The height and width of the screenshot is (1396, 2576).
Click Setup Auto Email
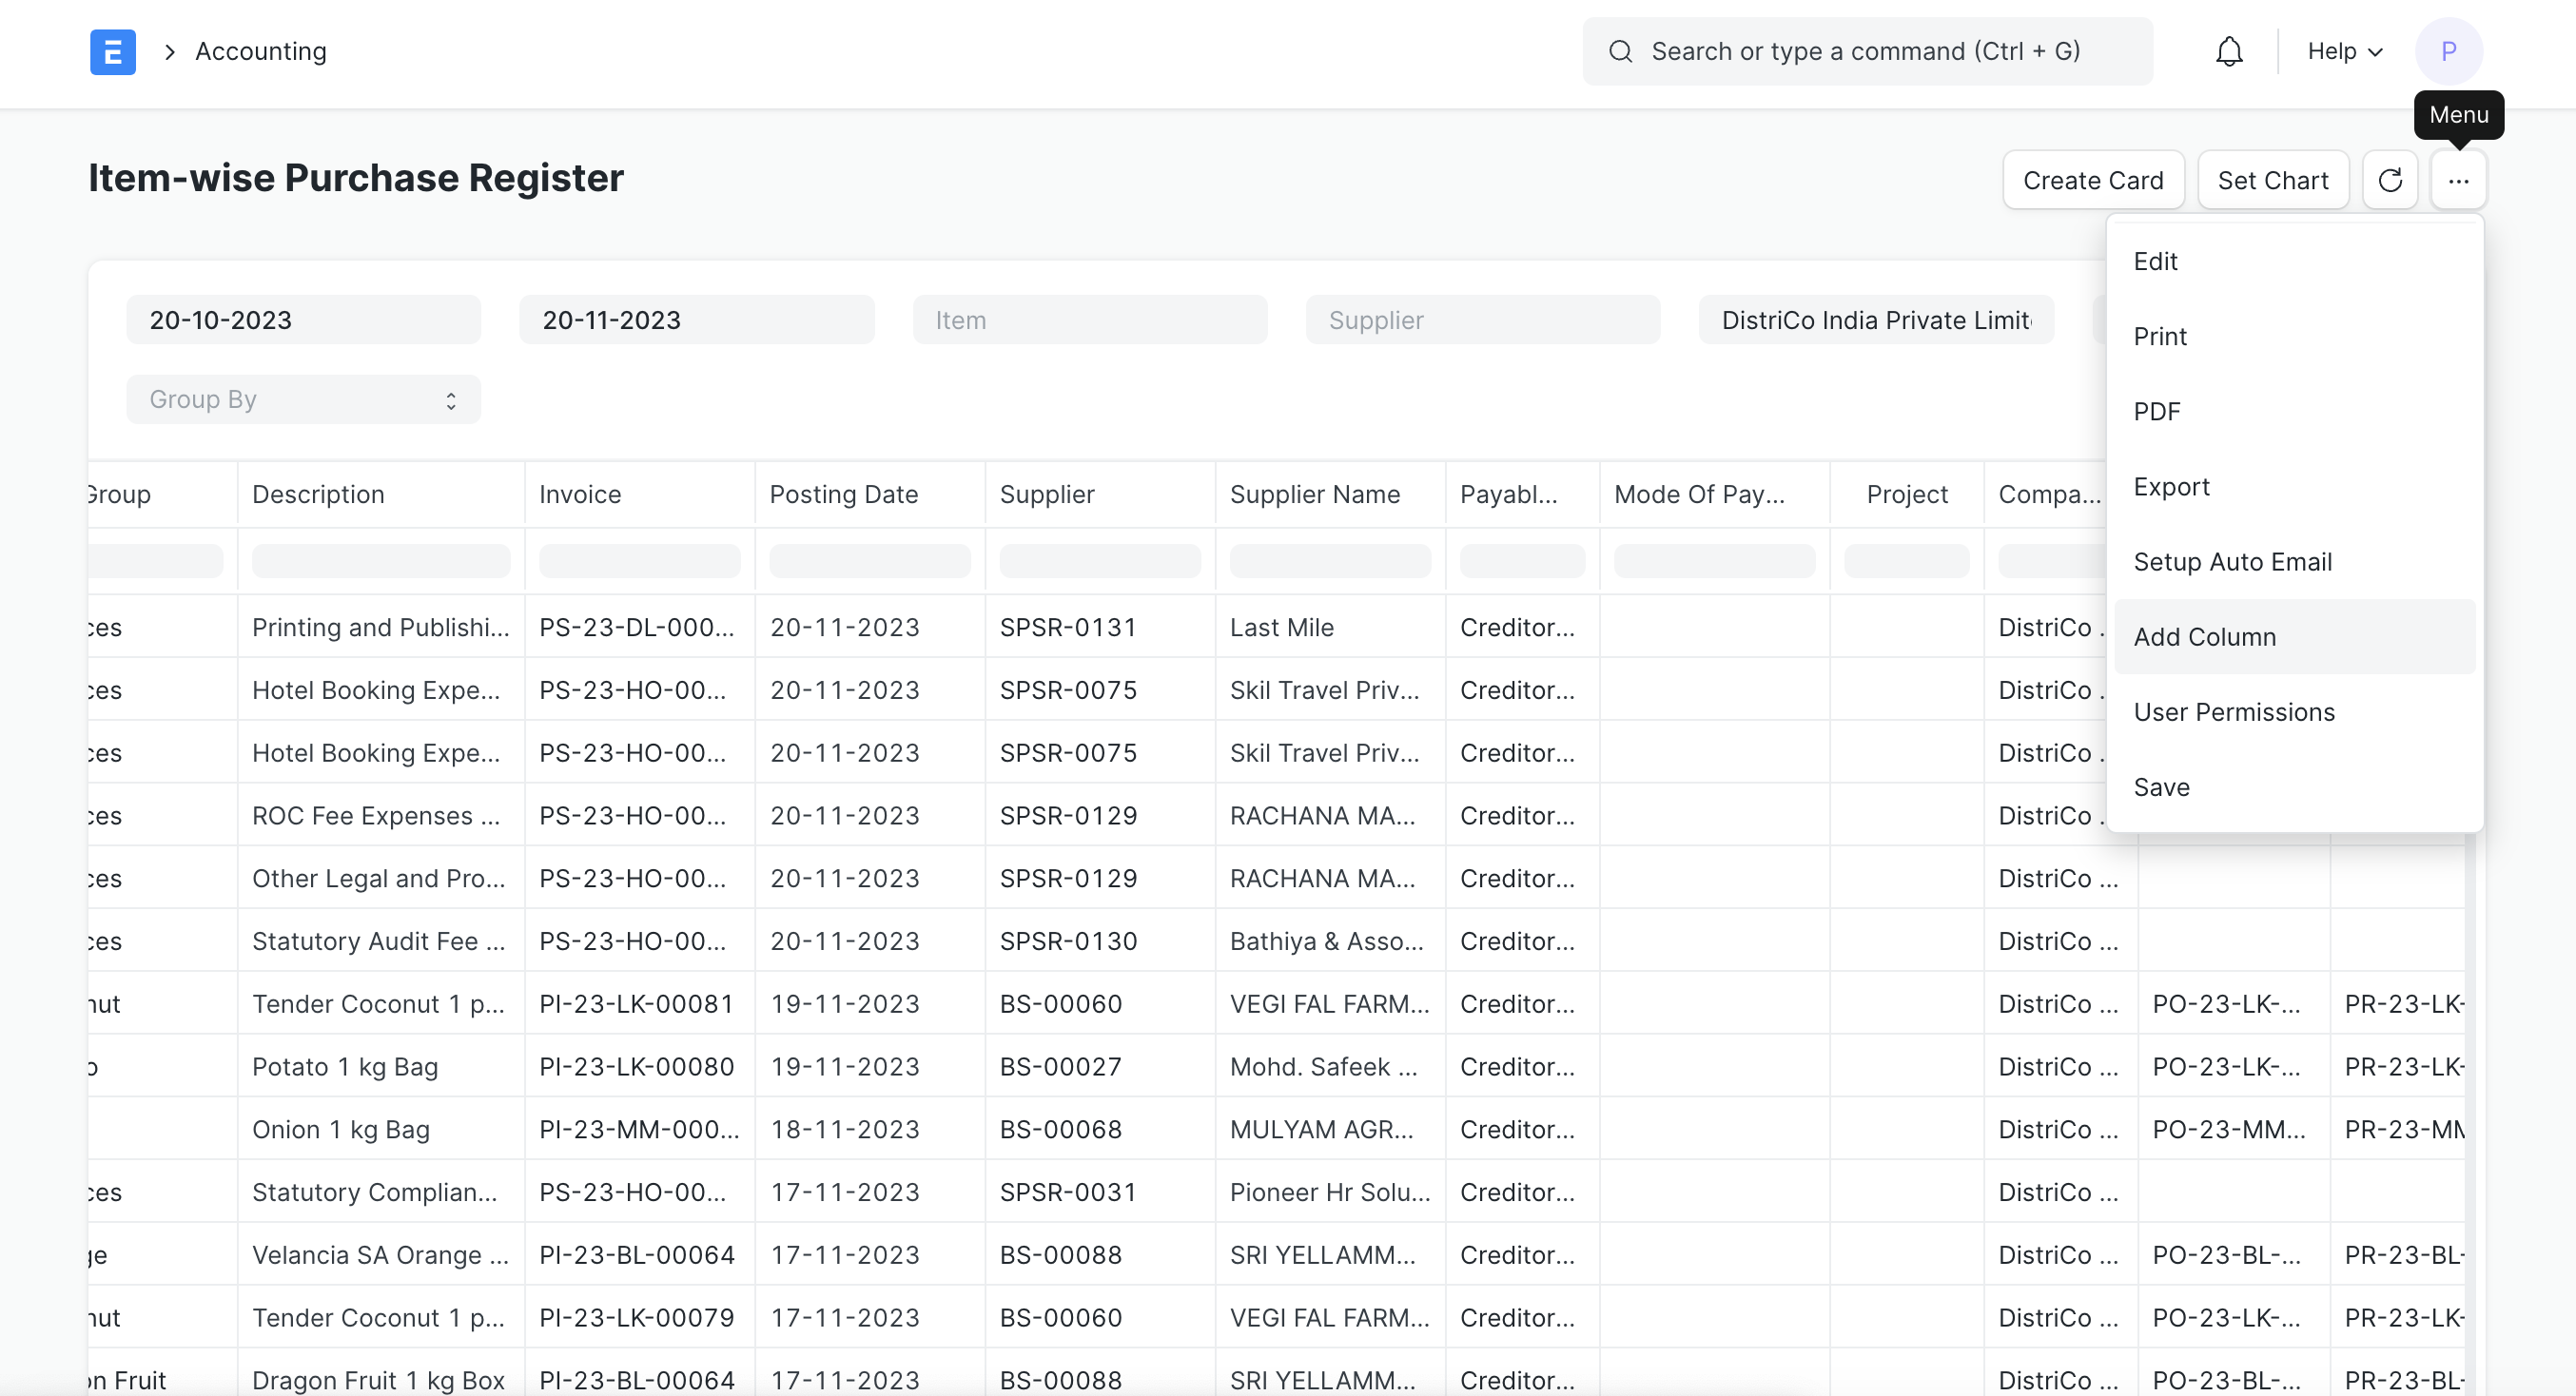2233,561
